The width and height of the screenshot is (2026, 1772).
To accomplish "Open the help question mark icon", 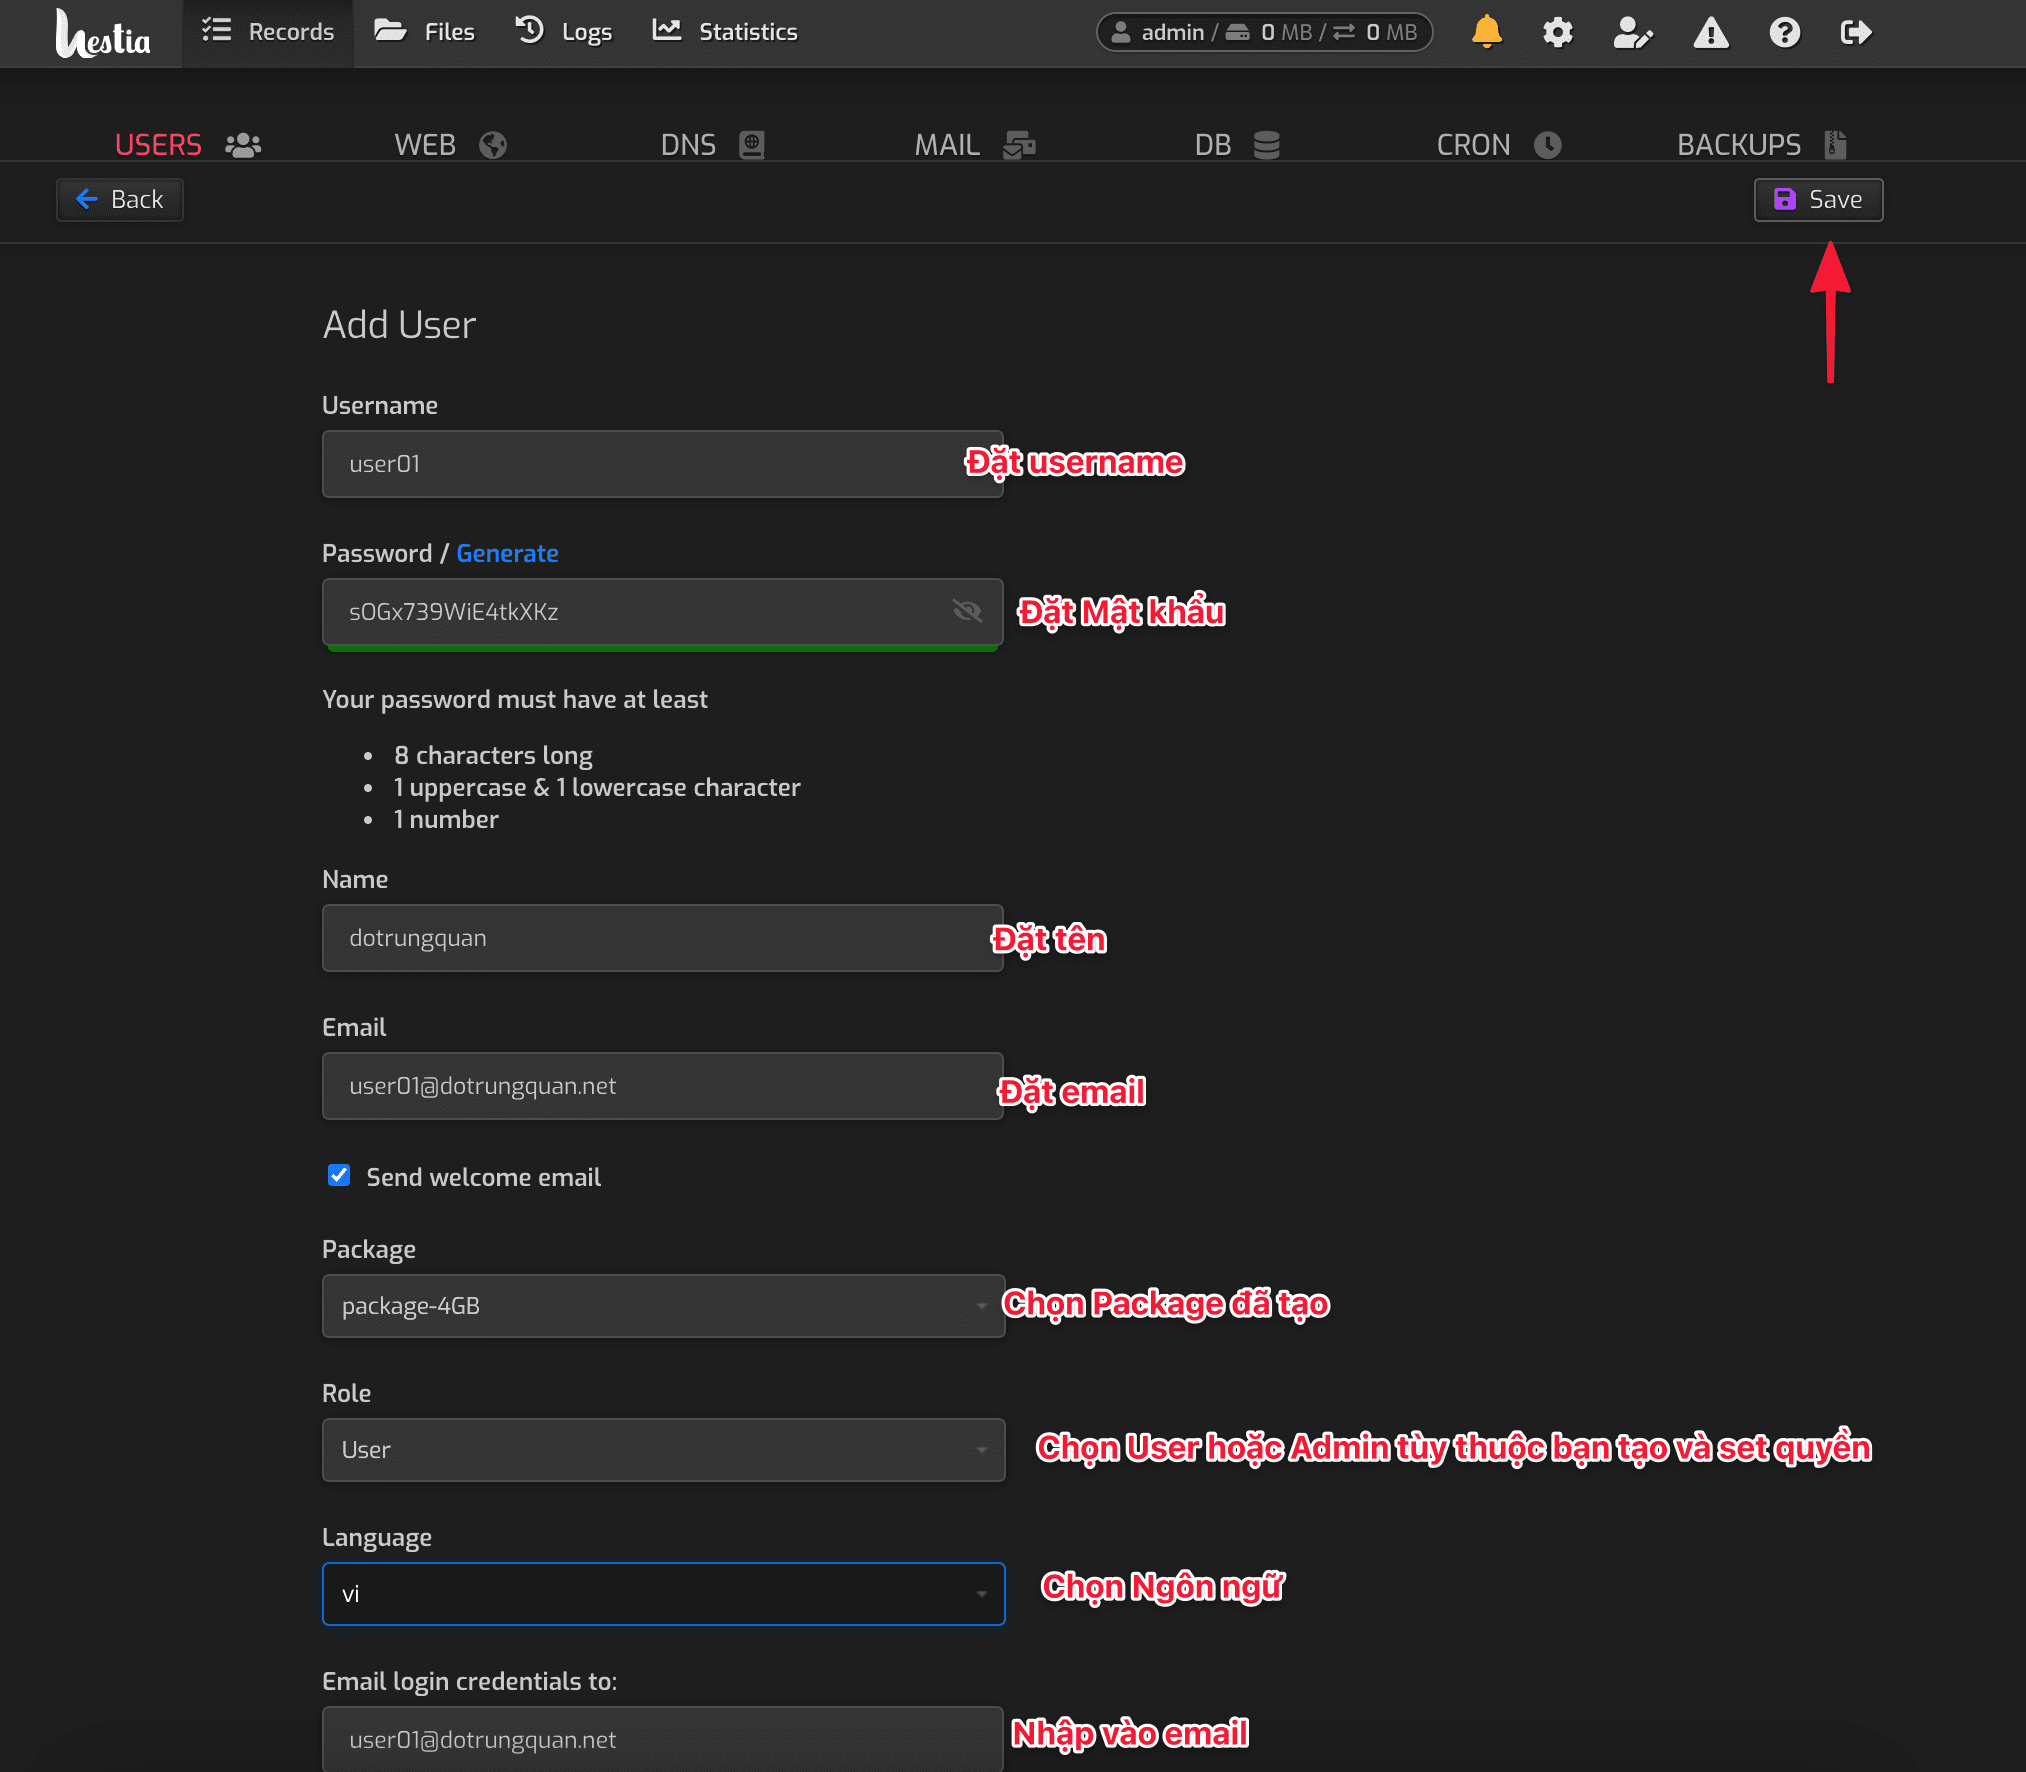I will point(1784,32).
